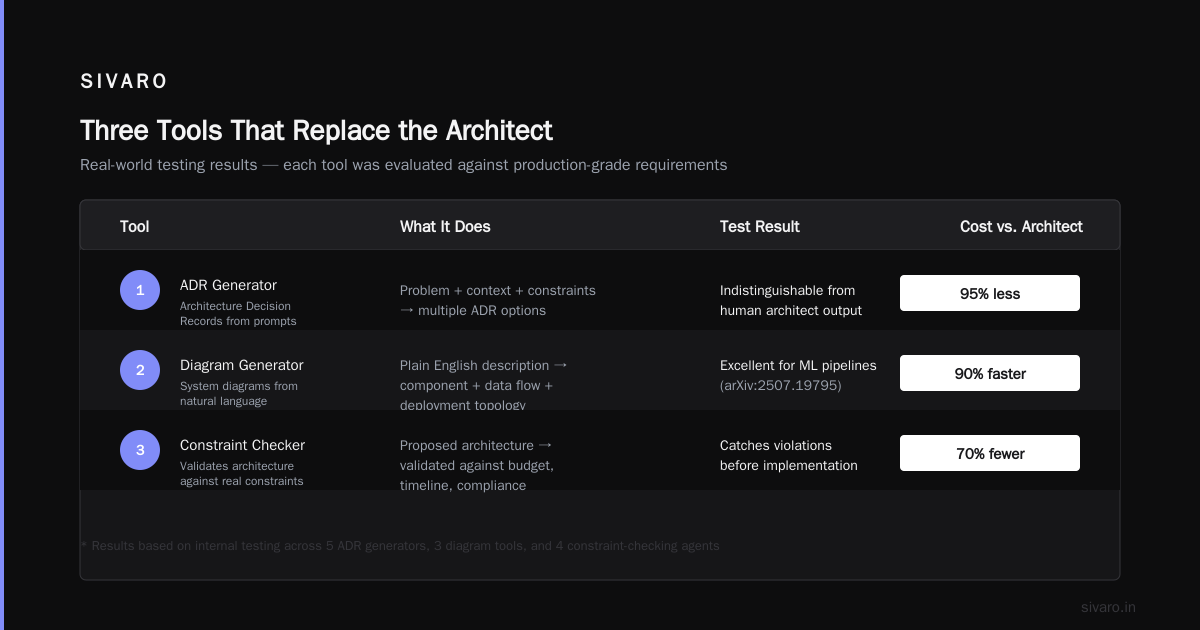Click the footnote about internal testing results
This screenshot has height=630, width=1200.
pos(400,546)
